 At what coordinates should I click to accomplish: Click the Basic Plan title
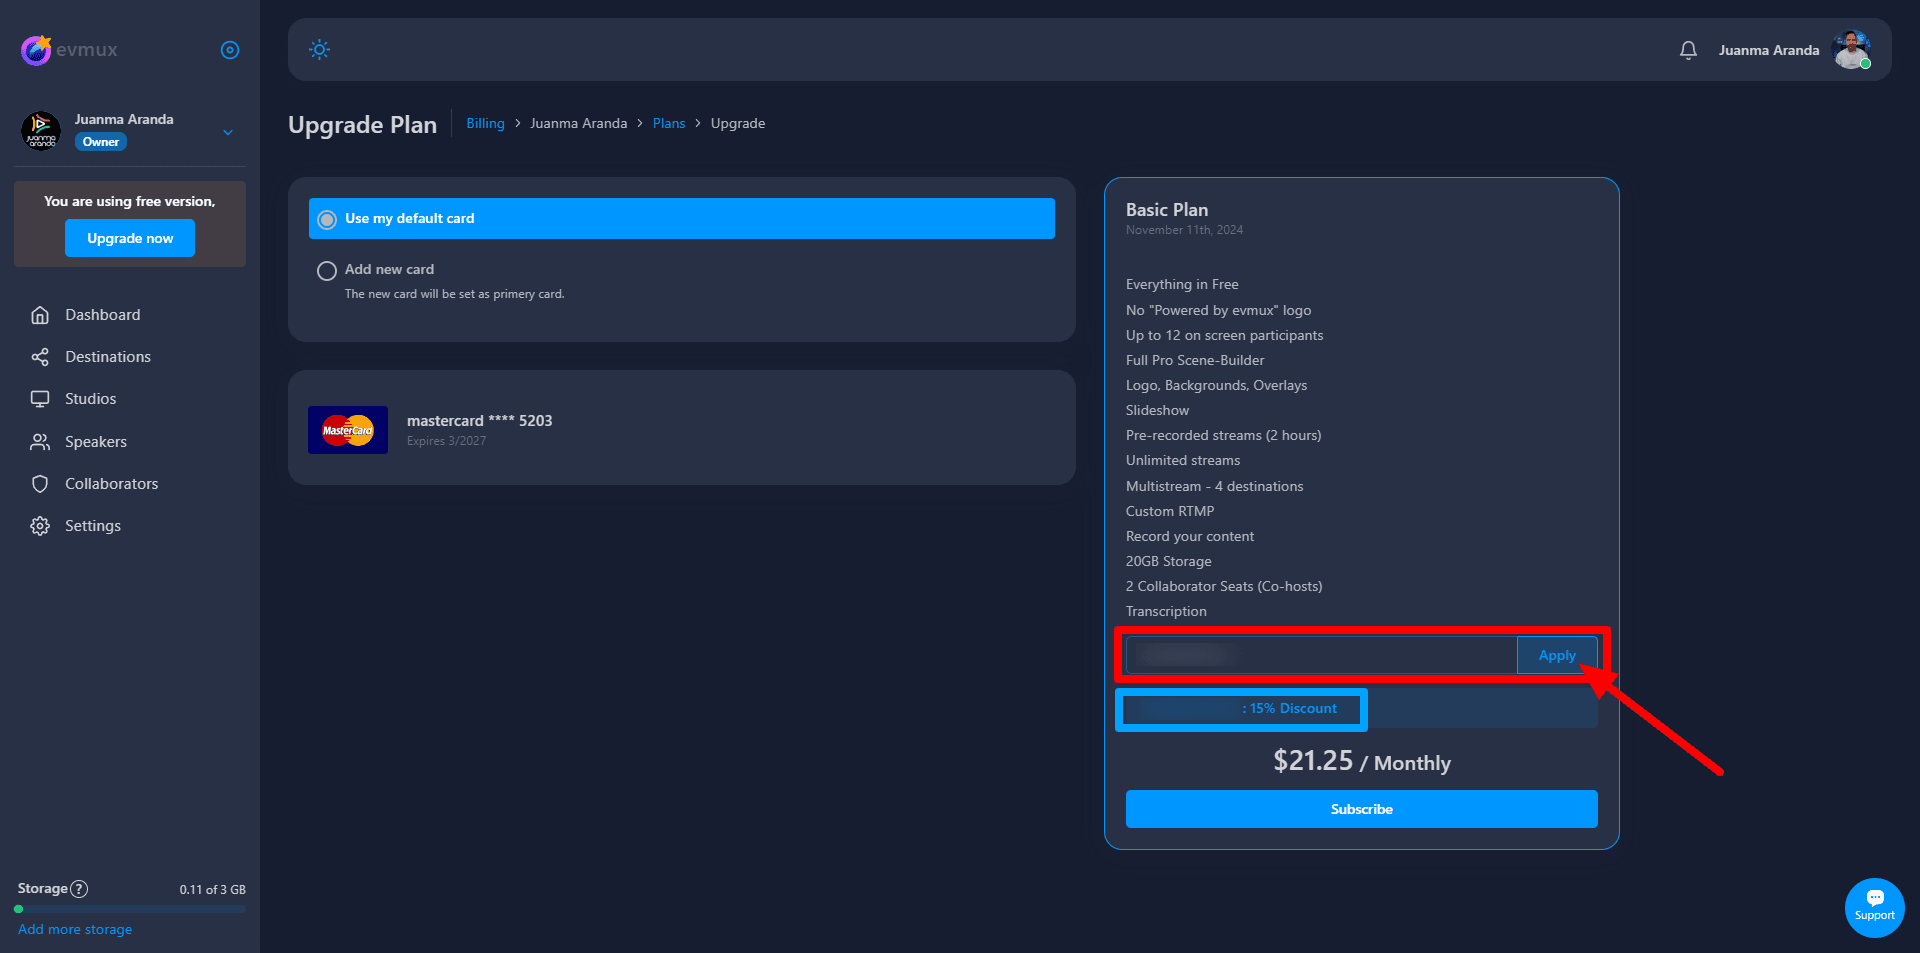[1167, 210]
